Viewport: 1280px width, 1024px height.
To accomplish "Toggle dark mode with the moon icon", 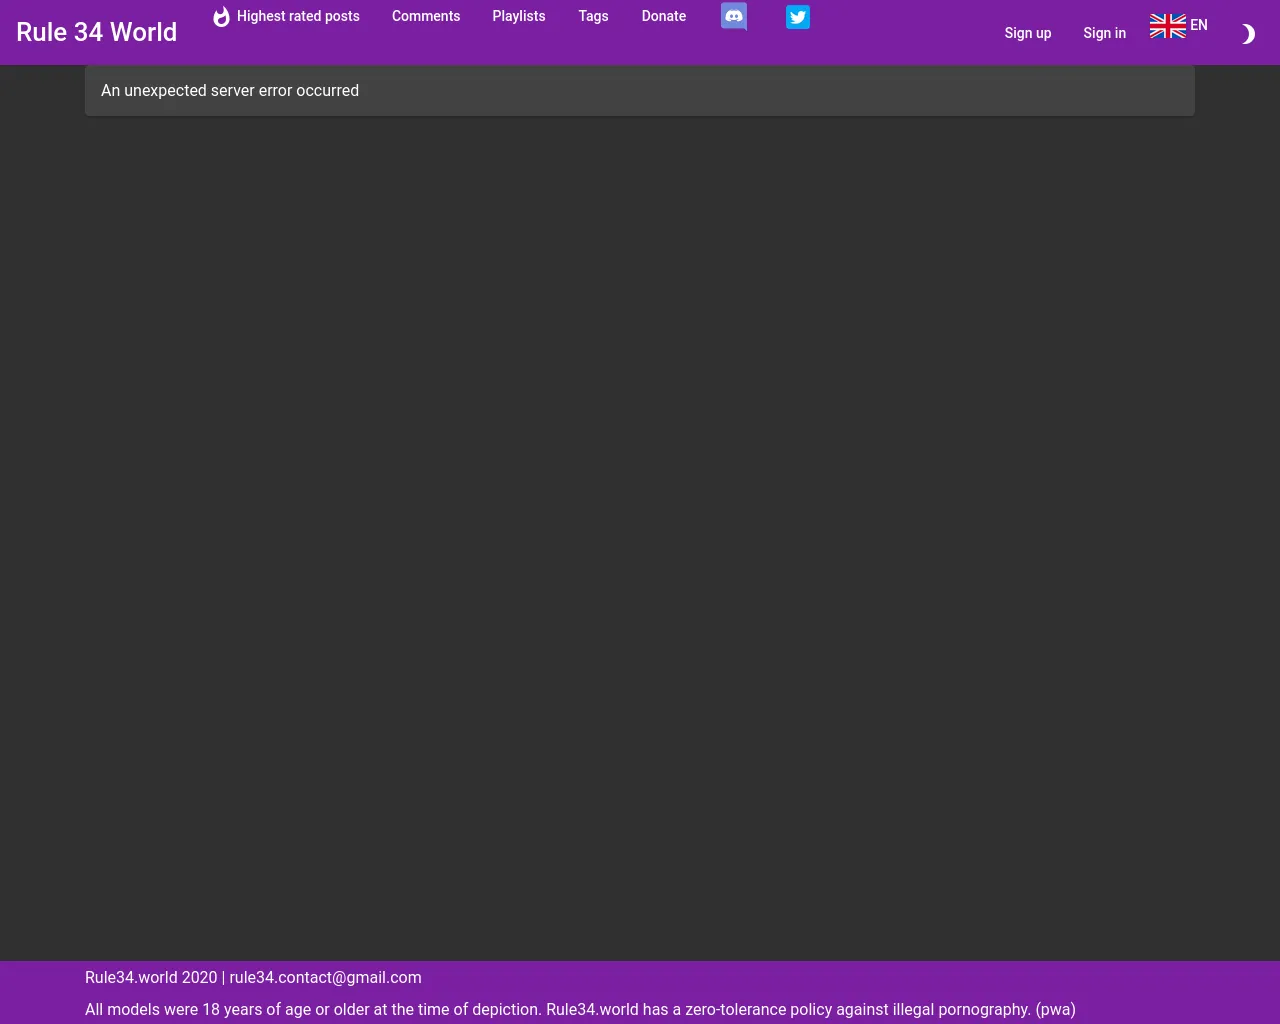I will click(x=1247, y=35).
